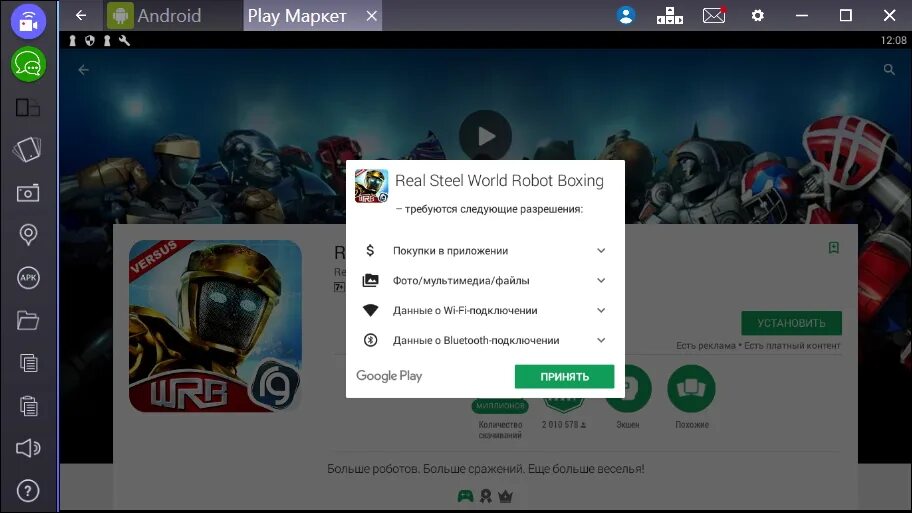Click the rotate screen icon in sidebar
Screen dimensions: 912x513
pos(27,149)
